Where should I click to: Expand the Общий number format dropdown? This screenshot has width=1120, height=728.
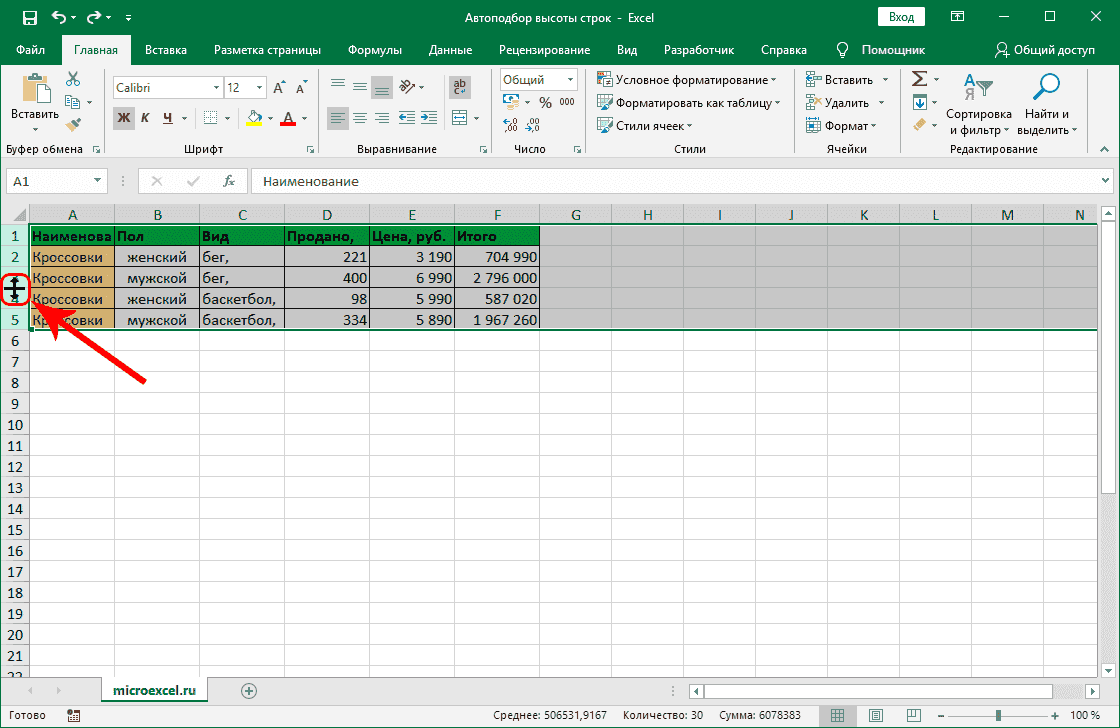(x=570, y=80)
